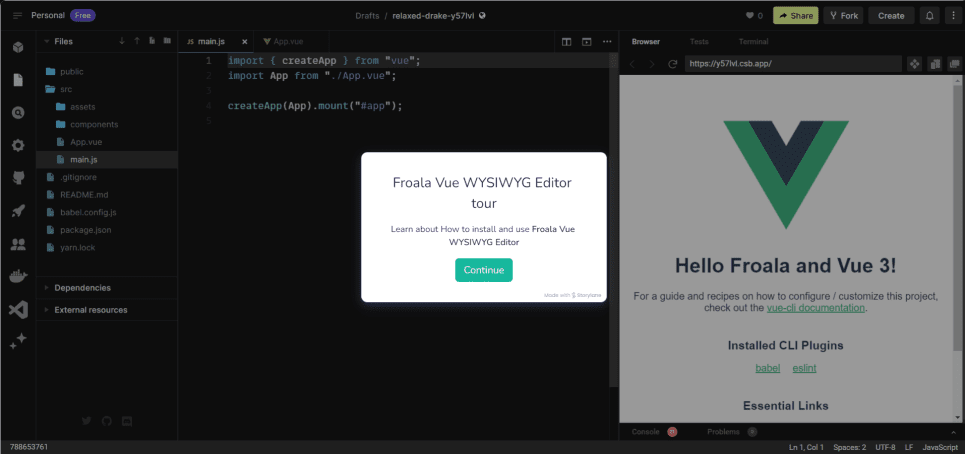Click the preview URL address field

coord(793,64)
